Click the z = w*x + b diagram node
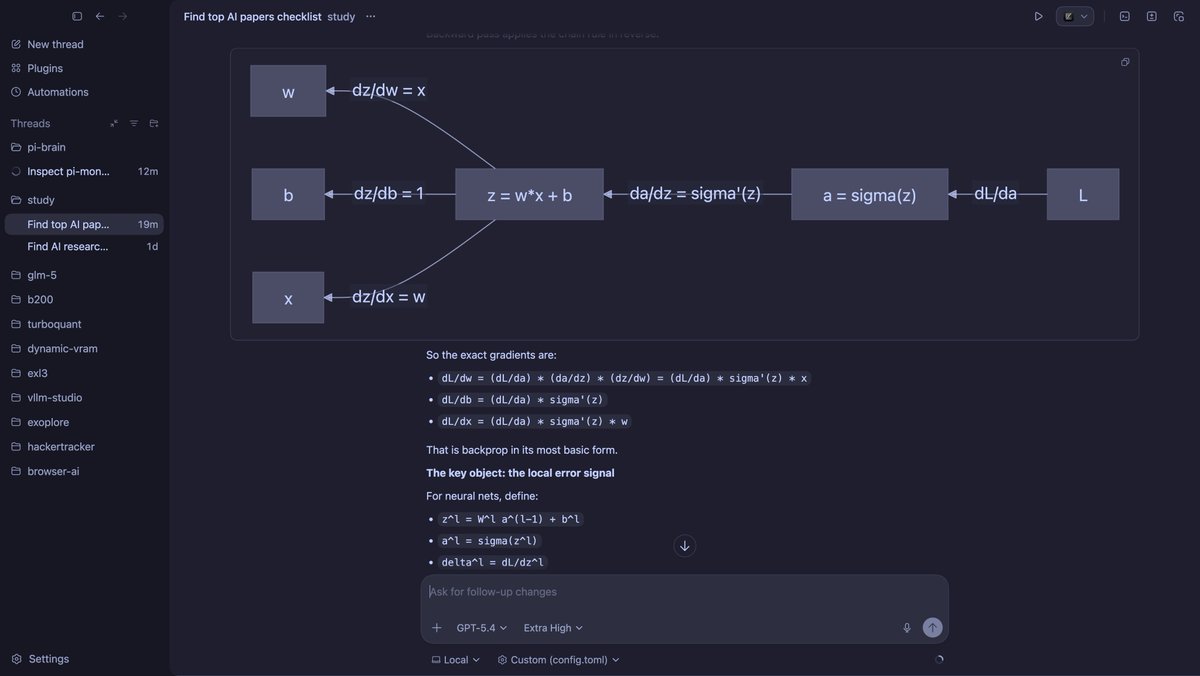This screenshot has width=1200, height=676. point(529,194)
